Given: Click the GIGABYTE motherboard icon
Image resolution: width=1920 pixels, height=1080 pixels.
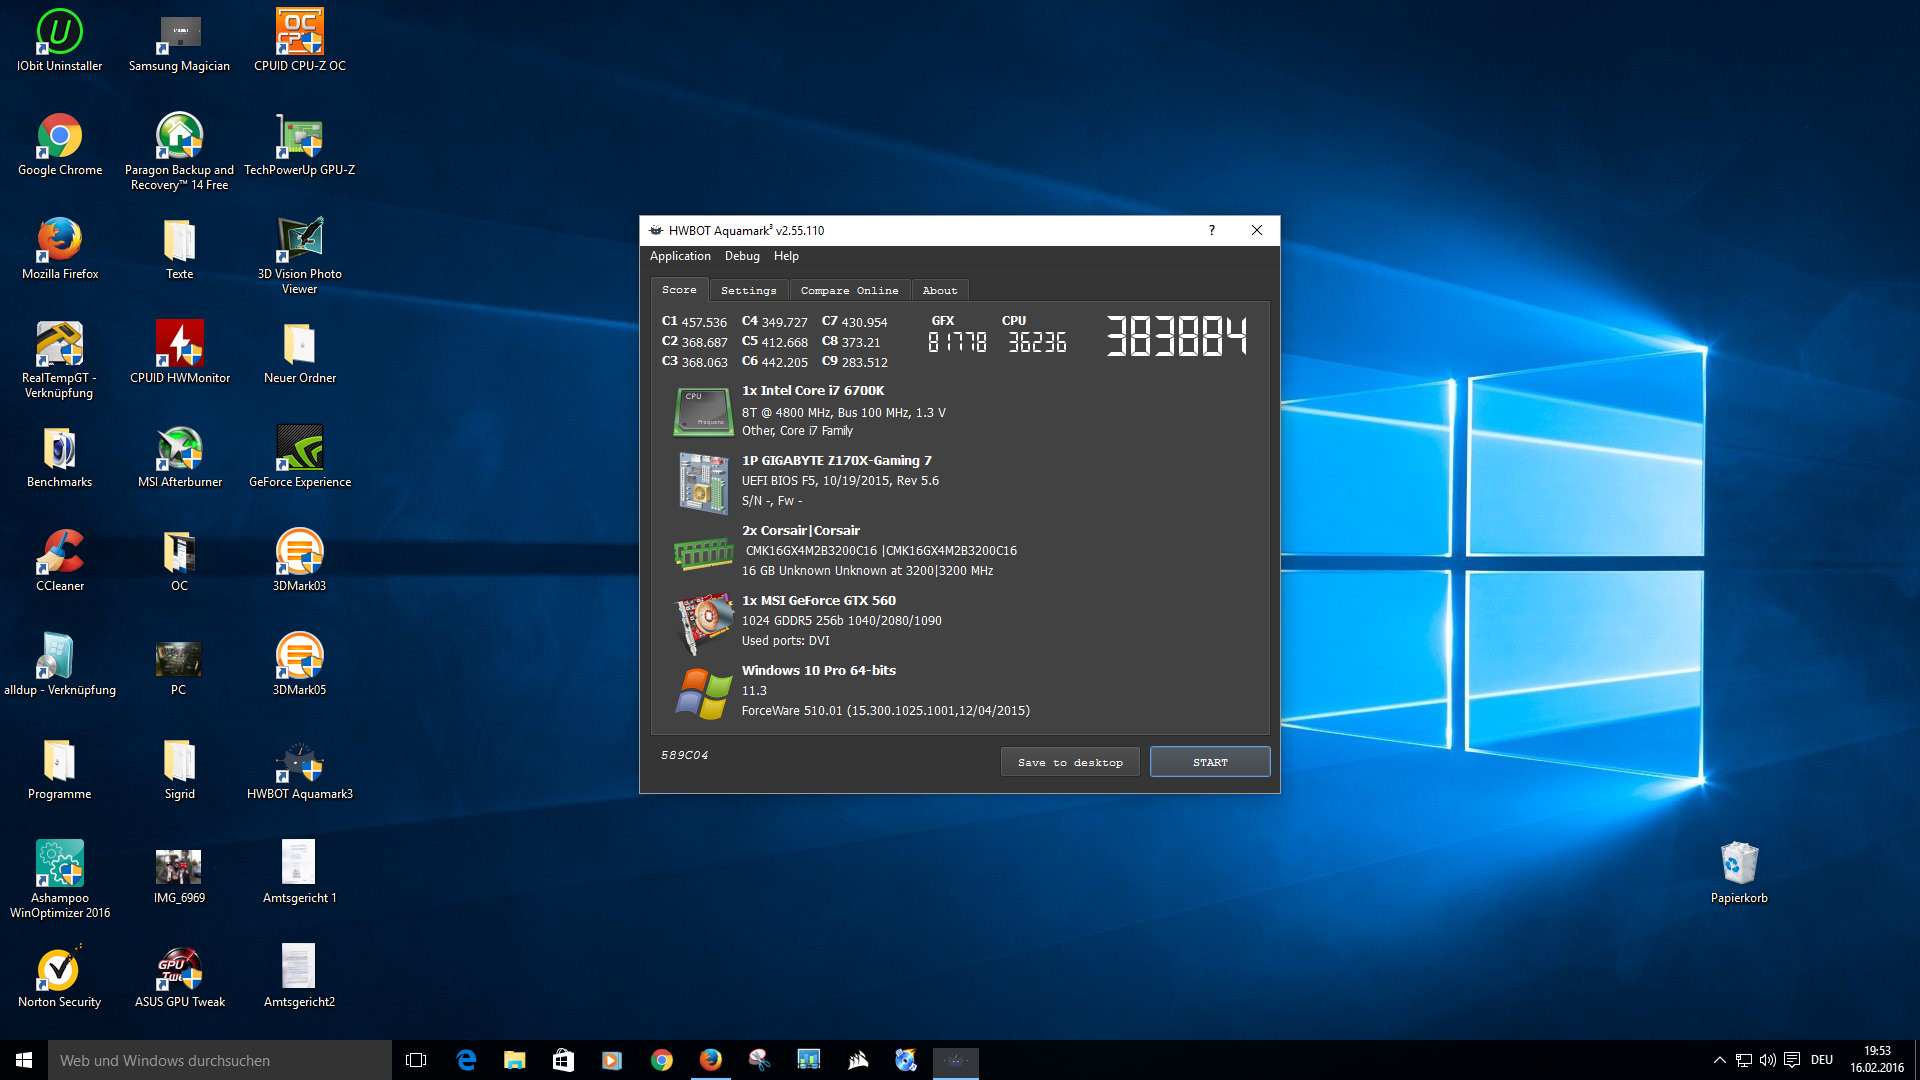Looking at the screenshot, I should tap(703, 483).
